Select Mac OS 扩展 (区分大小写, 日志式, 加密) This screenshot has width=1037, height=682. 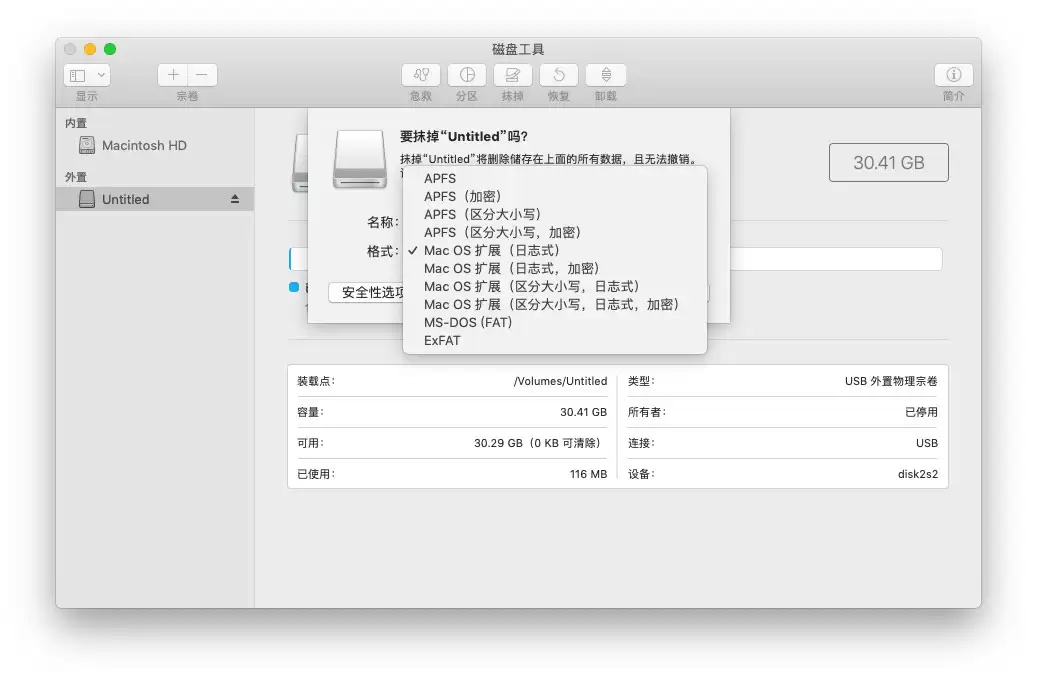point(554,304)
